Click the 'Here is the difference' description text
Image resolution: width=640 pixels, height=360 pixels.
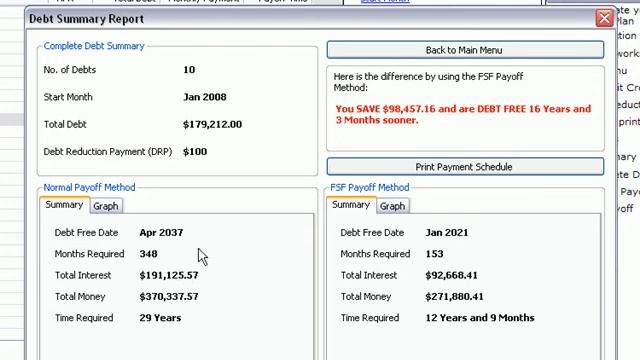coord(428,82)
